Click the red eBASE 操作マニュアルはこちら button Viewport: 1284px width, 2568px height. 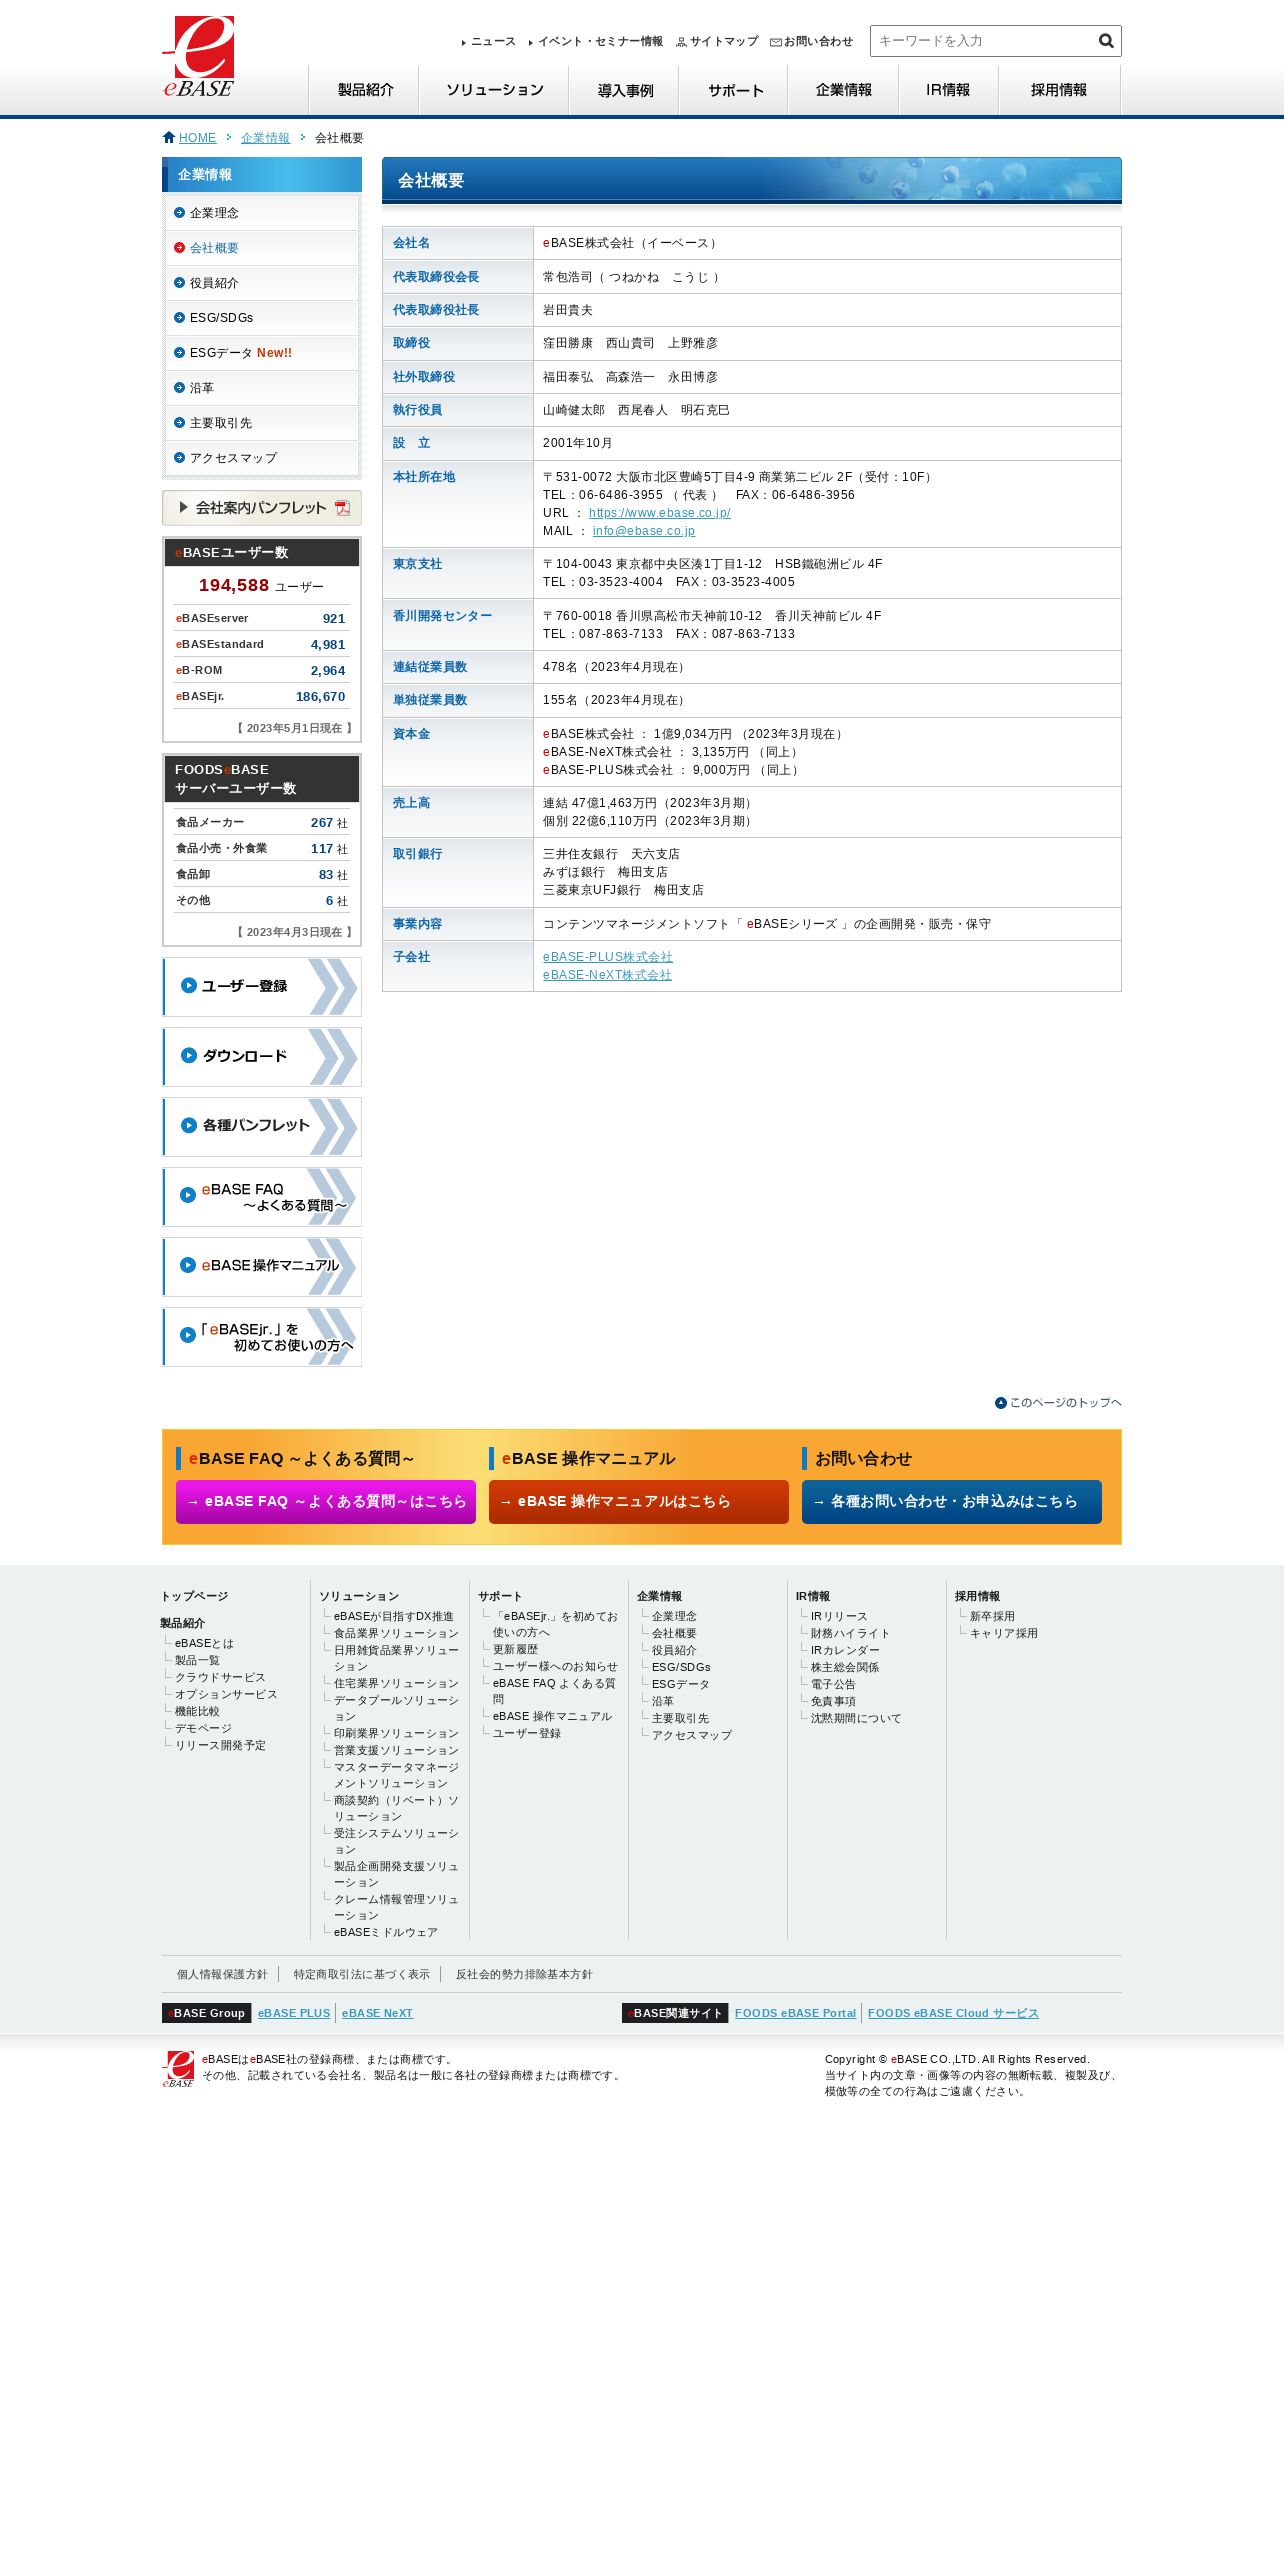click(639, 1502)
